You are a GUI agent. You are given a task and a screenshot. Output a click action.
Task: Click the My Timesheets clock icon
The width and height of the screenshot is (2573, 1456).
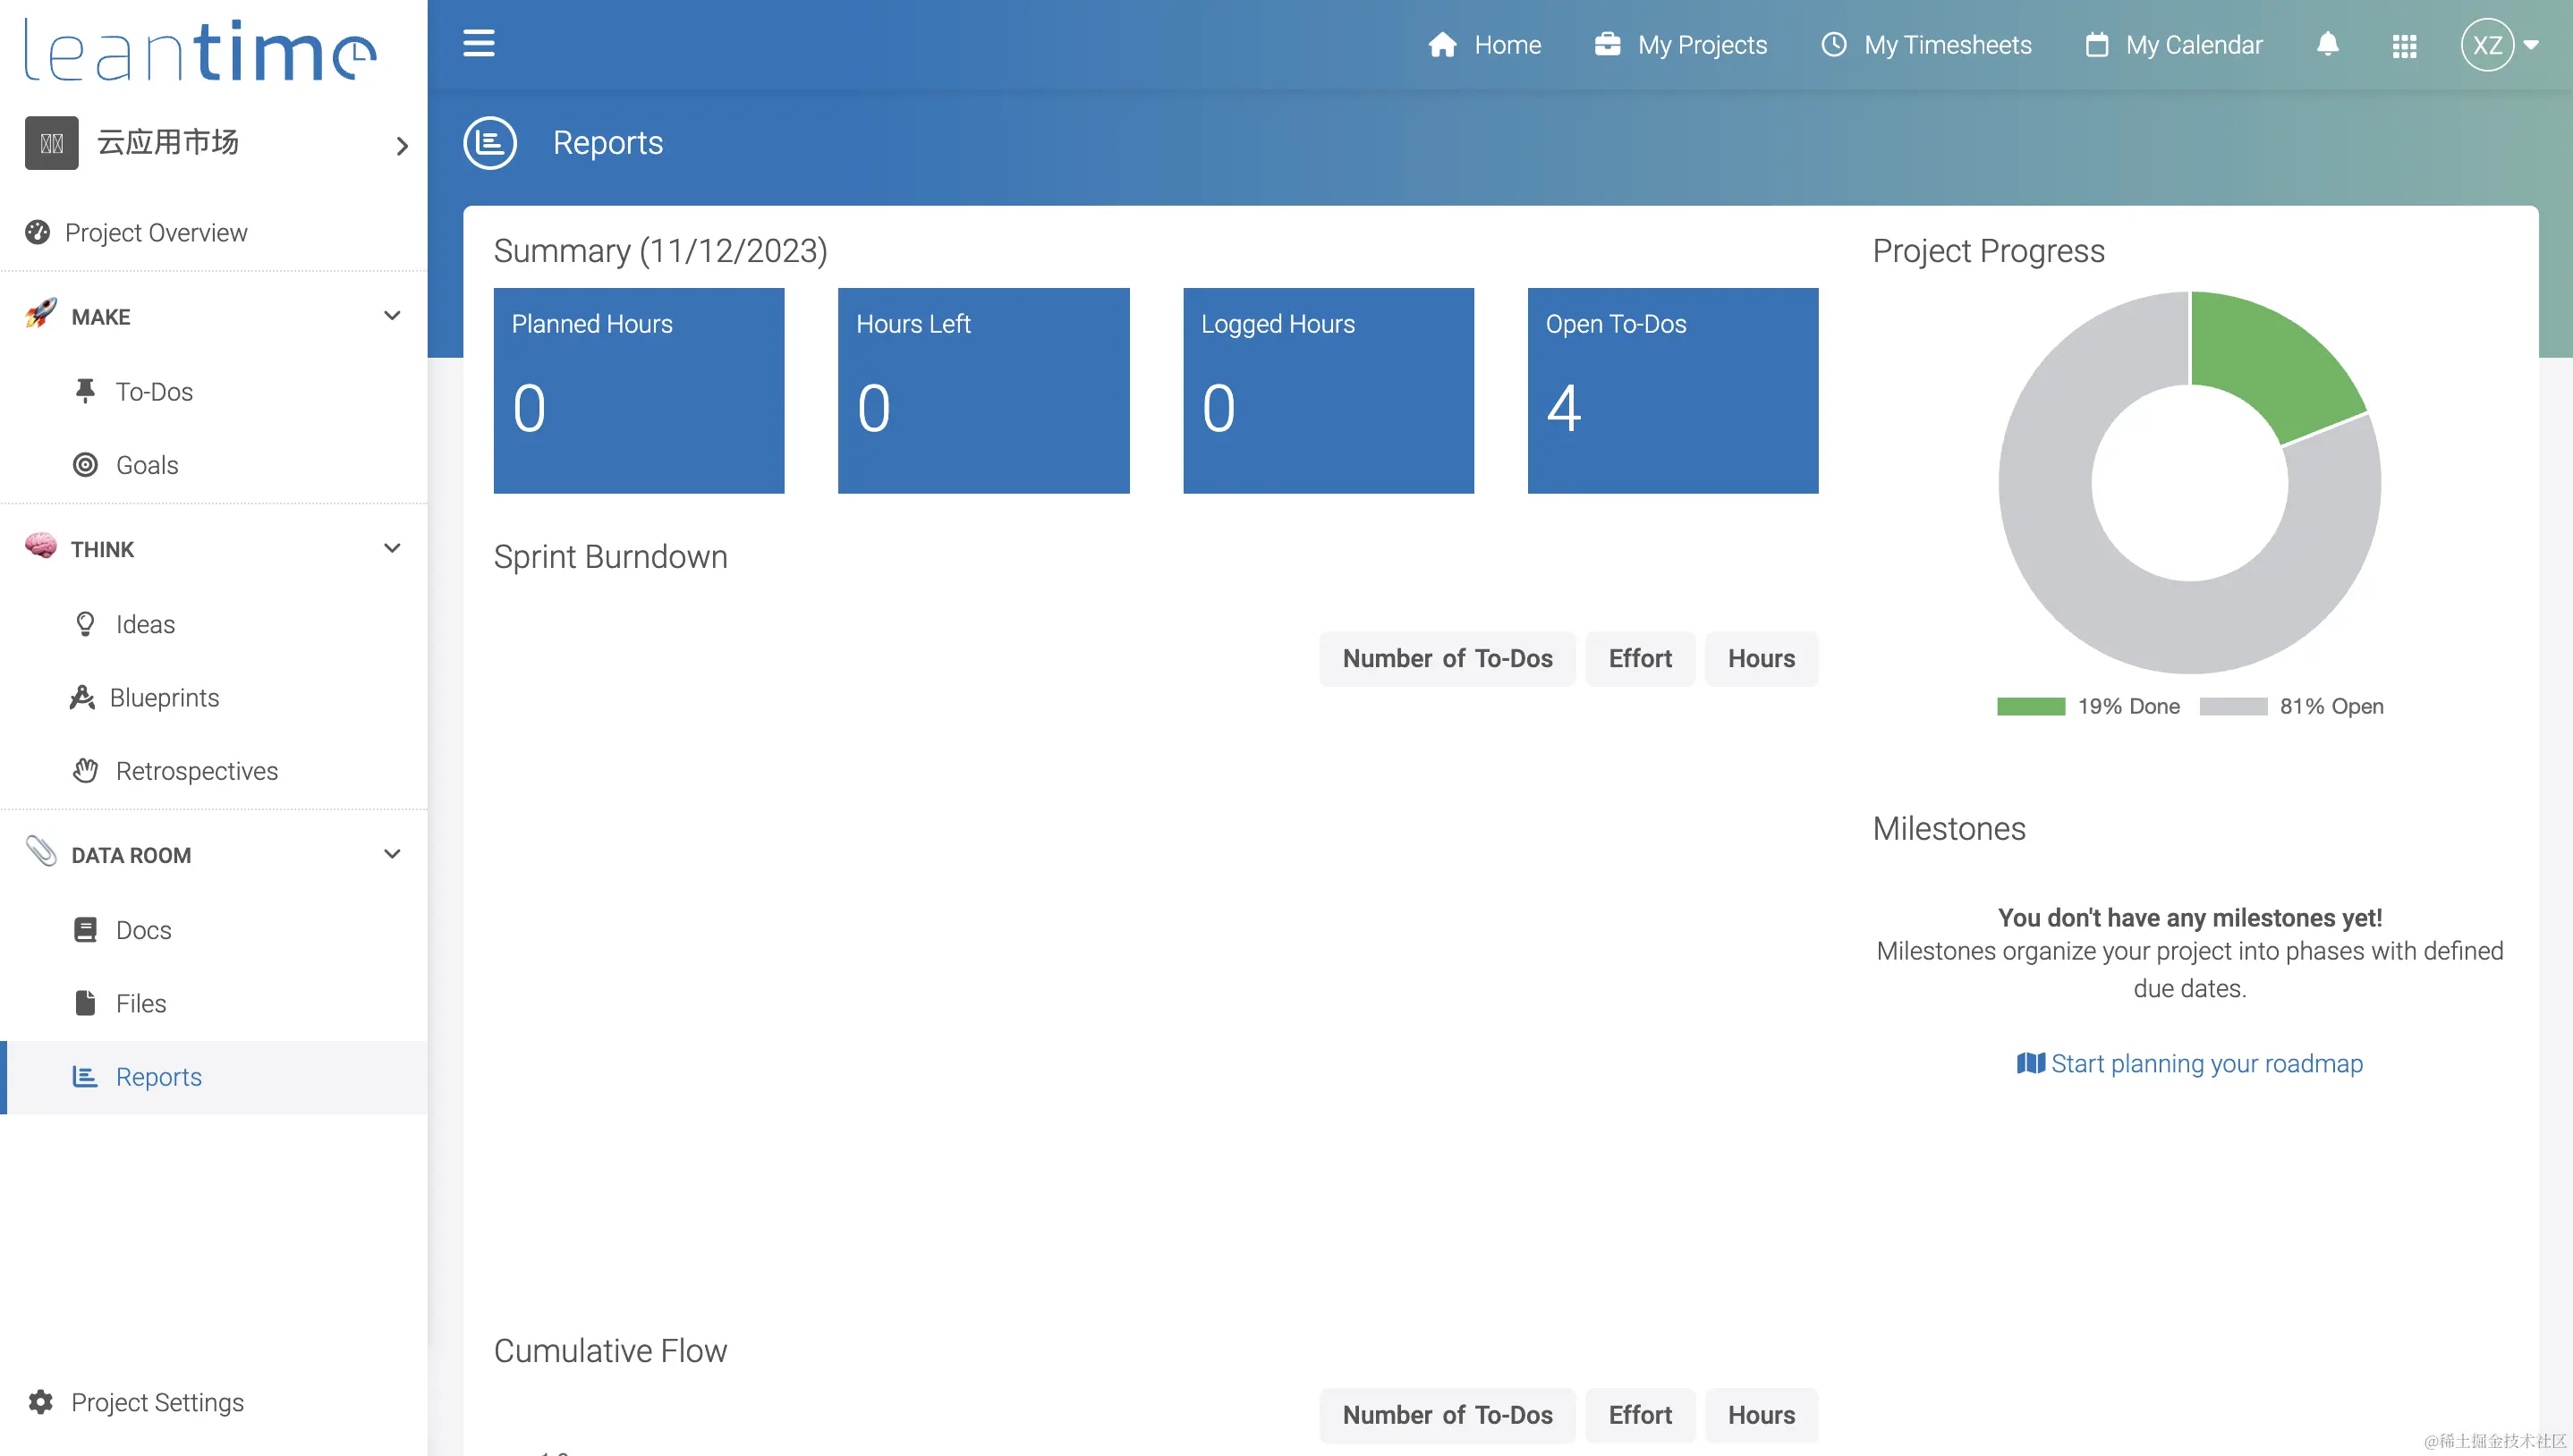tap(1833, 44)
